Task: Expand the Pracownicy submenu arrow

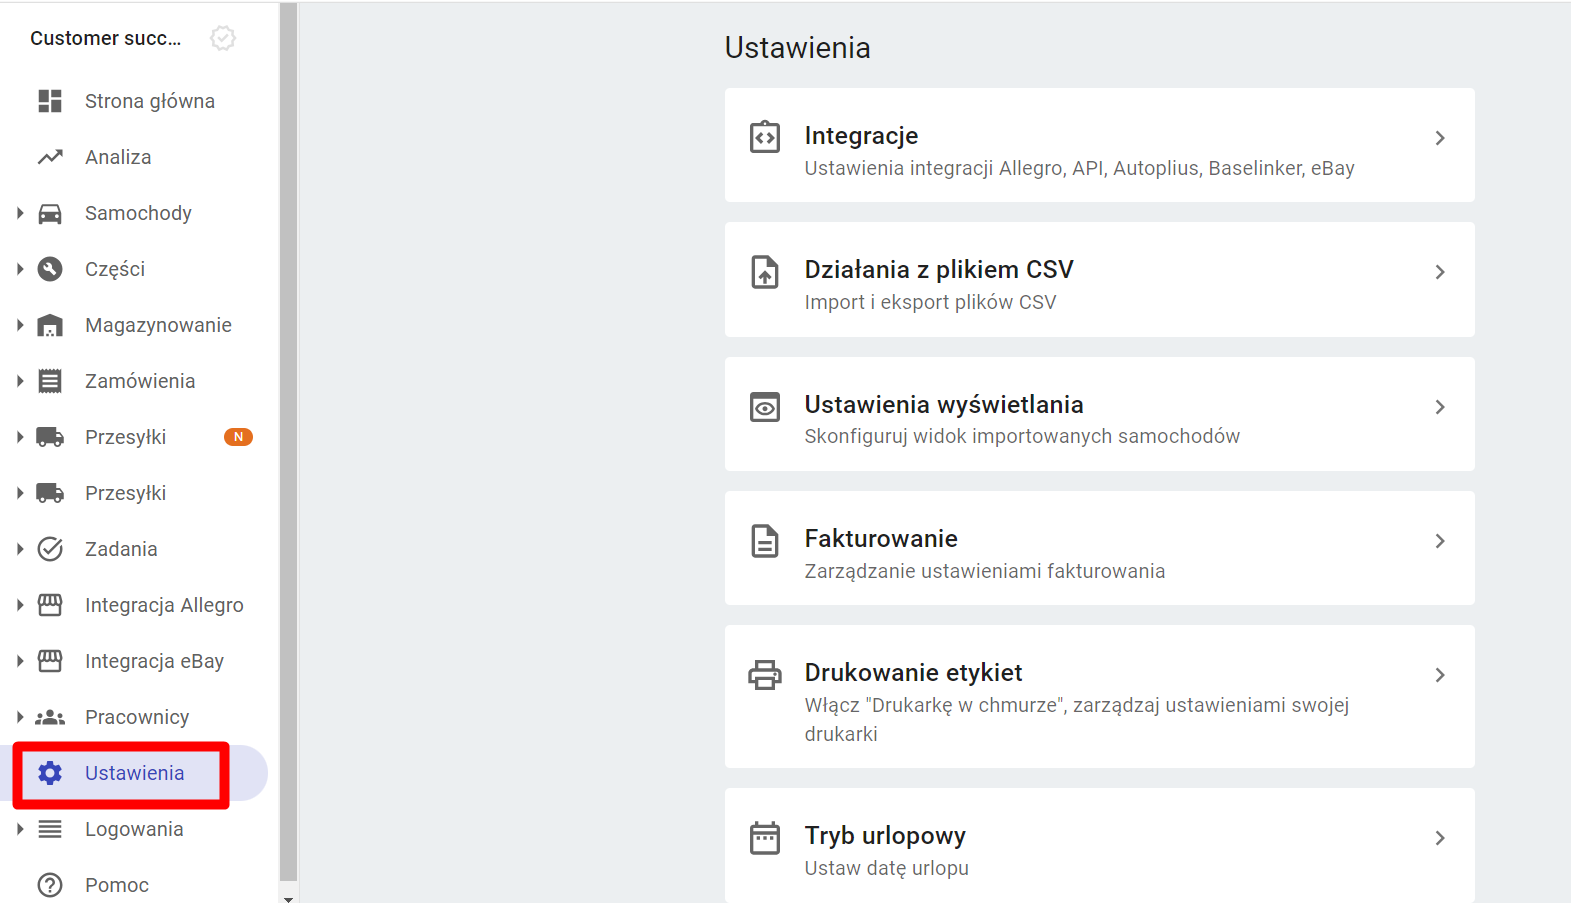Action: pos(20,717)
